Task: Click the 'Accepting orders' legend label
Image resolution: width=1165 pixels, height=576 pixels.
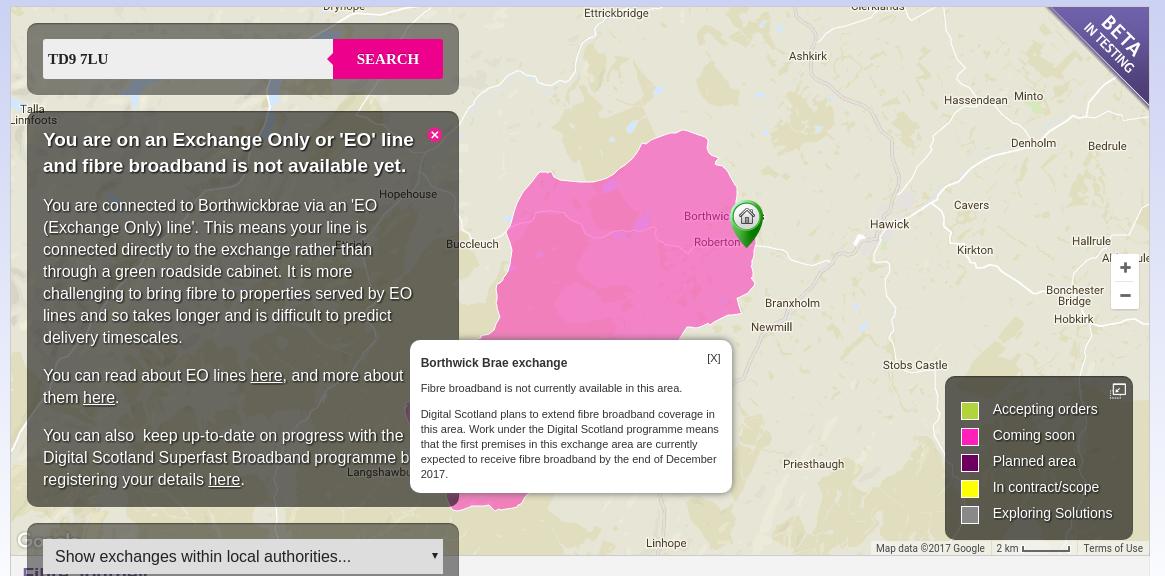Action: tap(1045, 410)
